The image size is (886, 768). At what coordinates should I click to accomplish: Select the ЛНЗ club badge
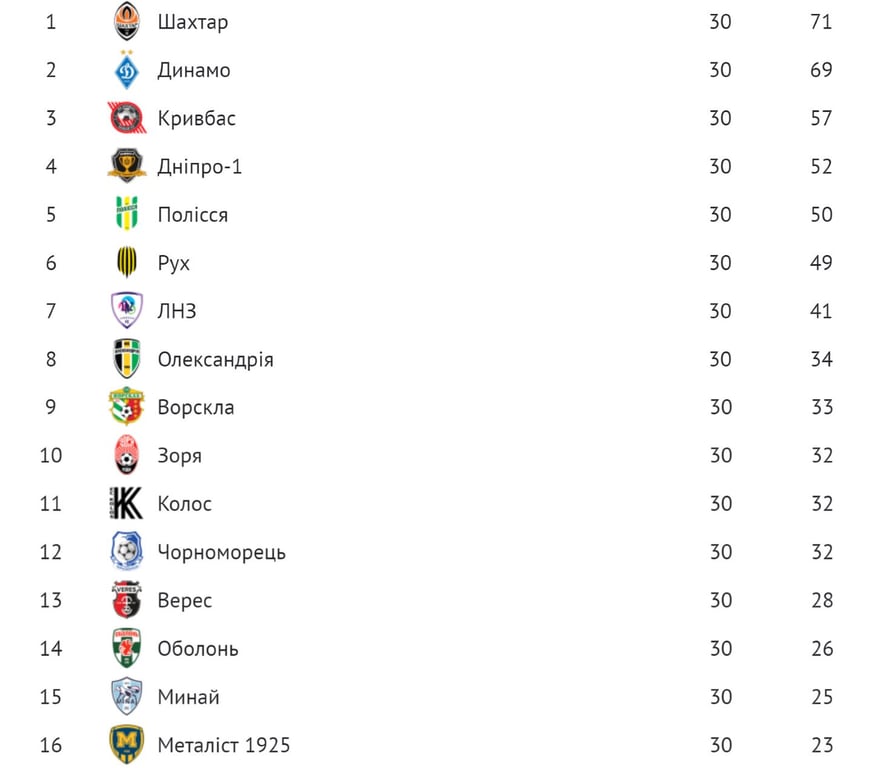pyautogui.click(x=127, y=311)
